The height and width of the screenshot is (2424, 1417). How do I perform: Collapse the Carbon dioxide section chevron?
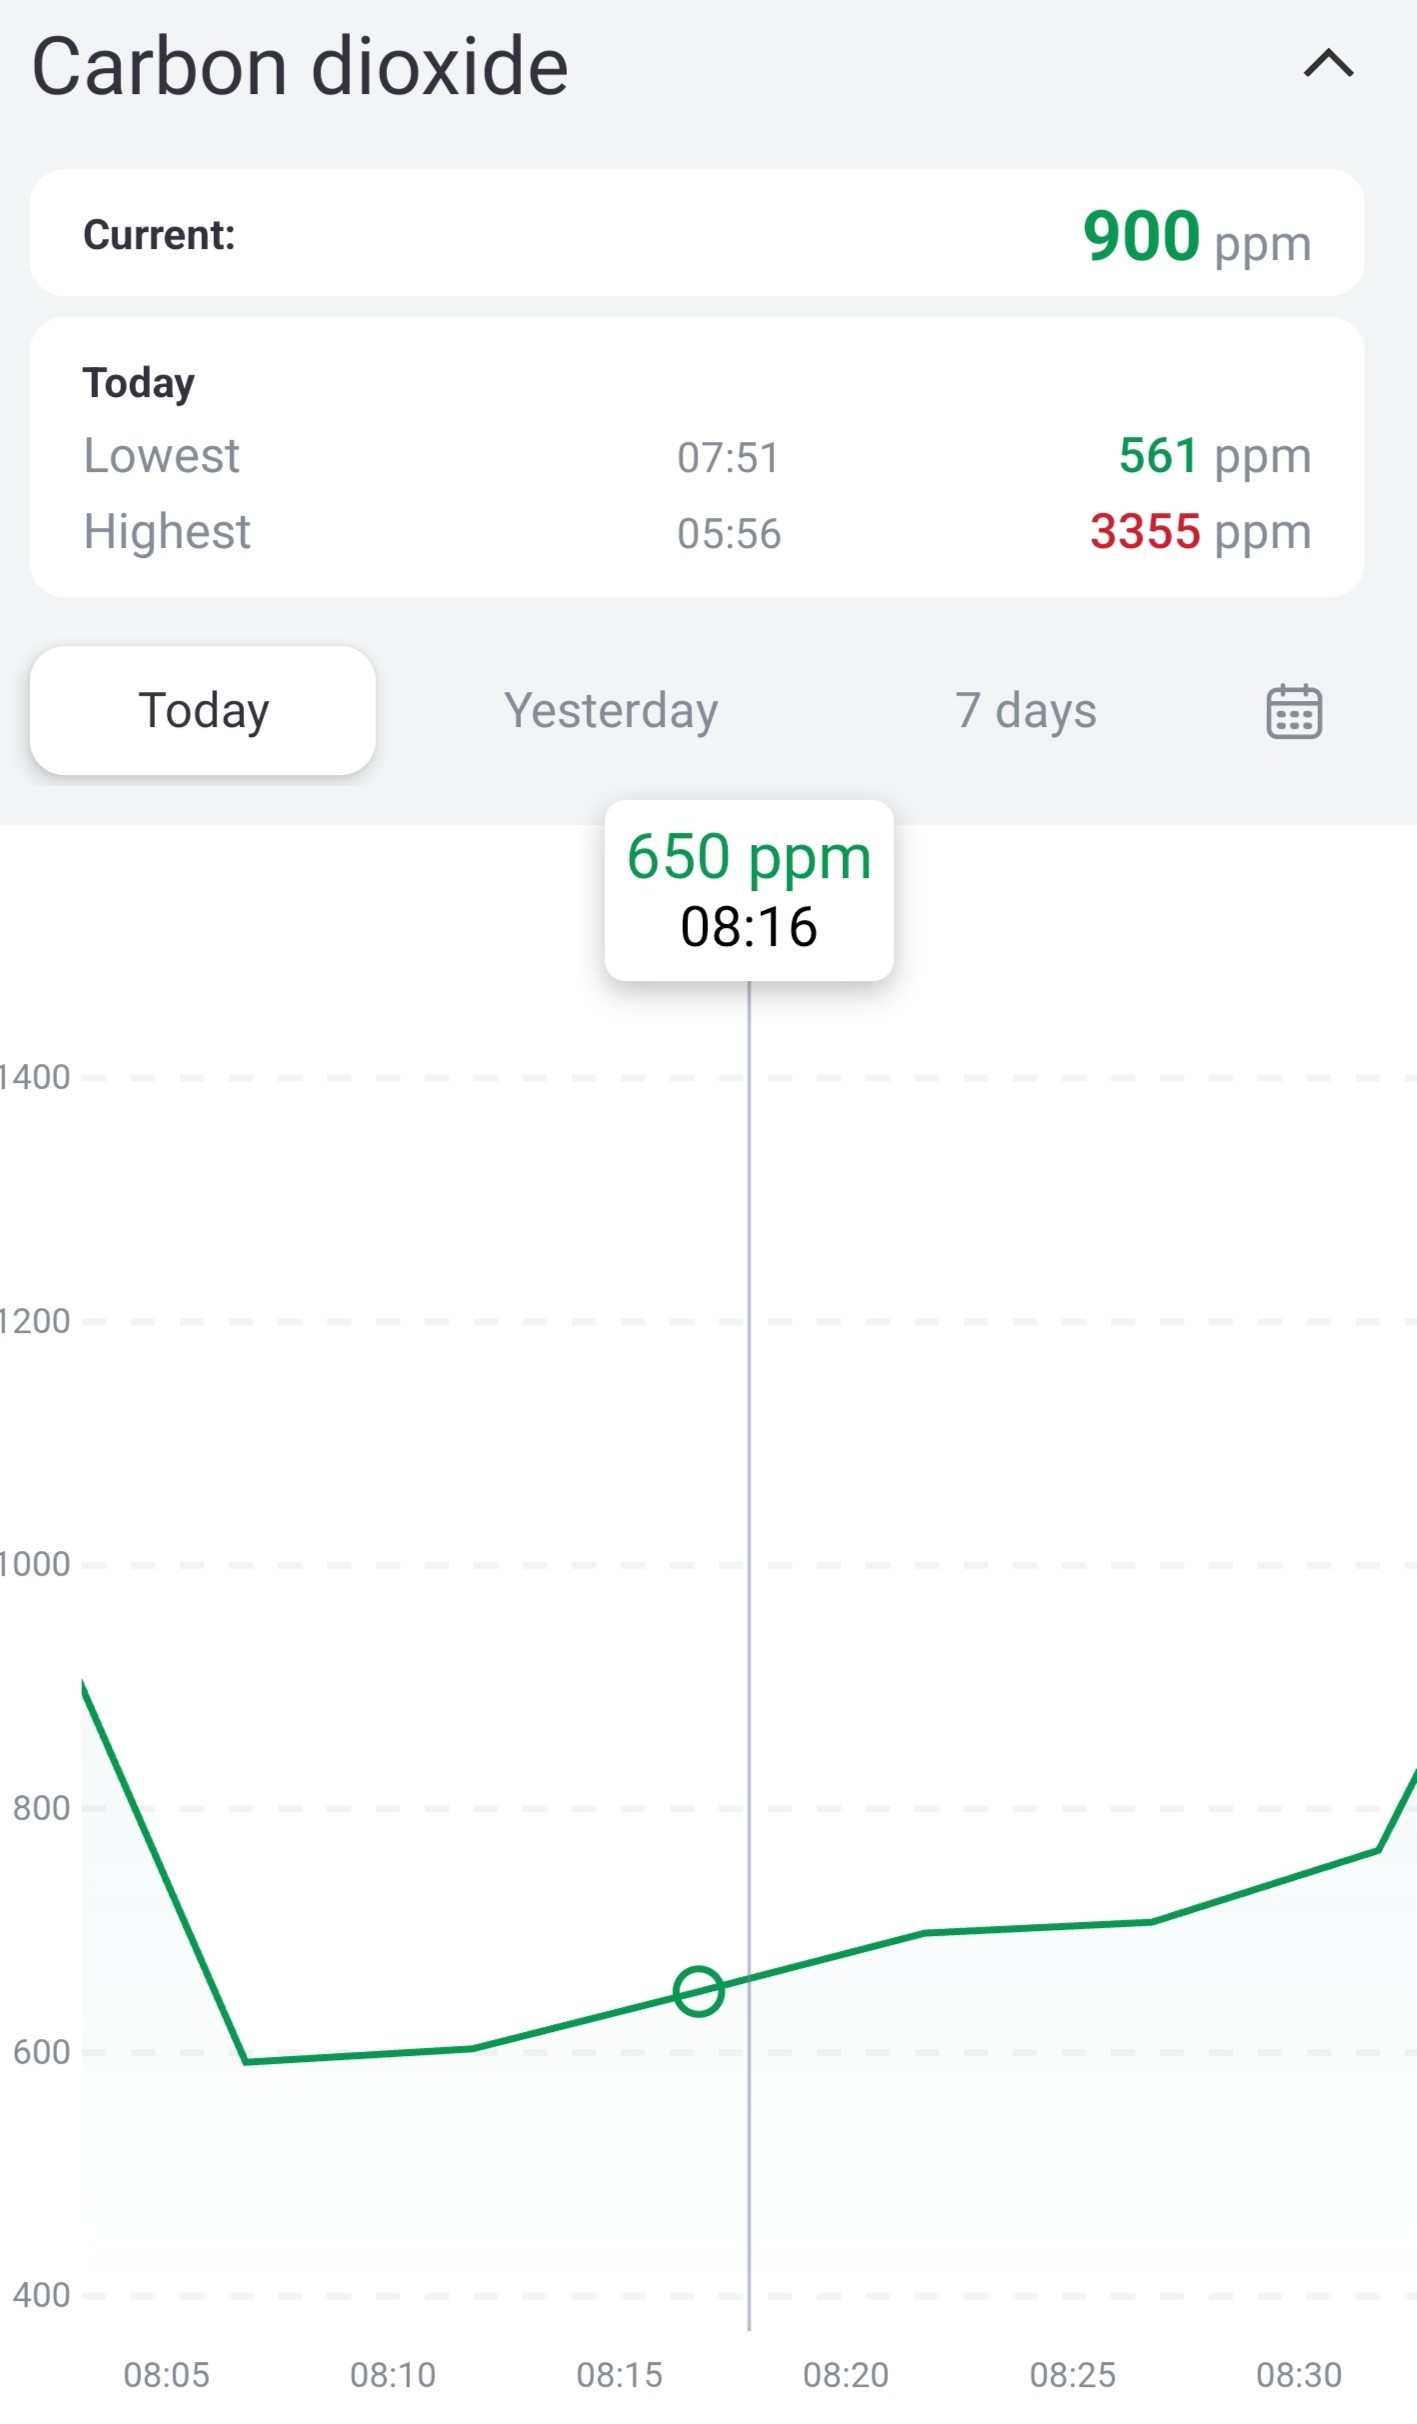(x=1328, y=65)
